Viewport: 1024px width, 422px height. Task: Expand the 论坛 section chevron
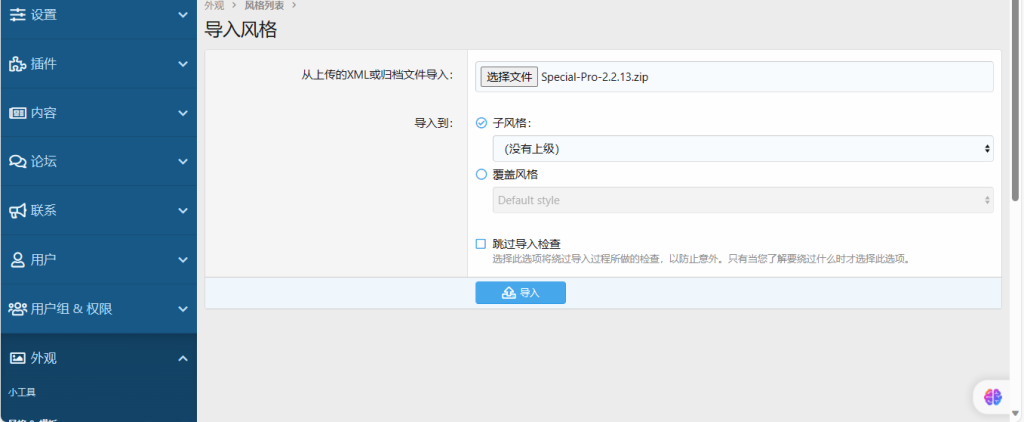tap(182, 161)
